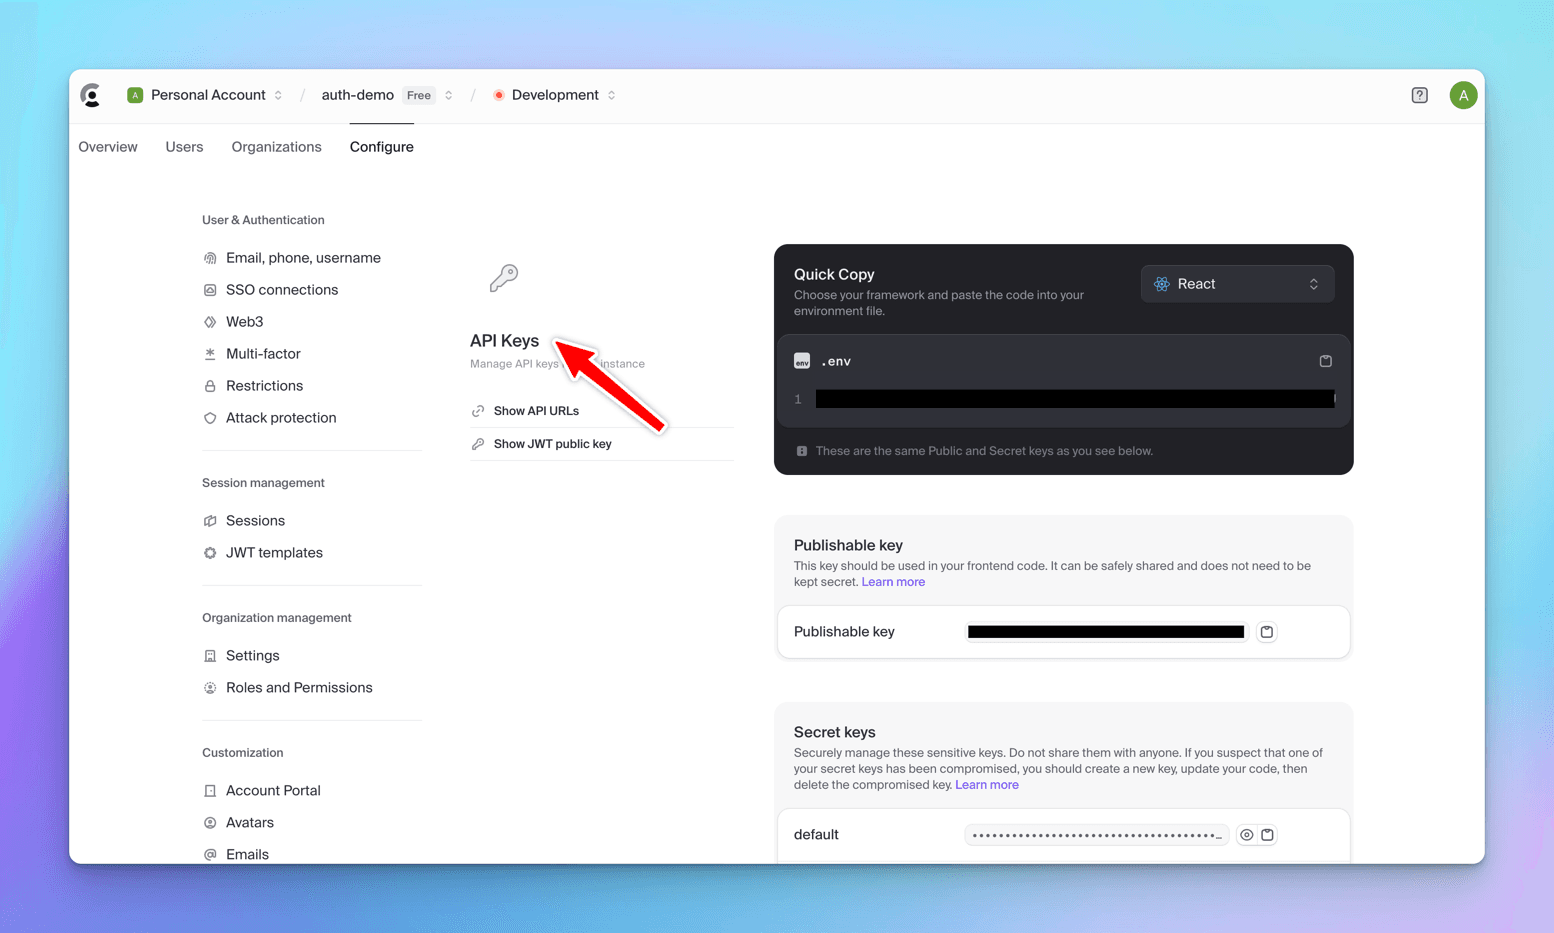Screen dimensions: 1554x933
Task: Copy the default secret key
Action: click(1267, 835)
